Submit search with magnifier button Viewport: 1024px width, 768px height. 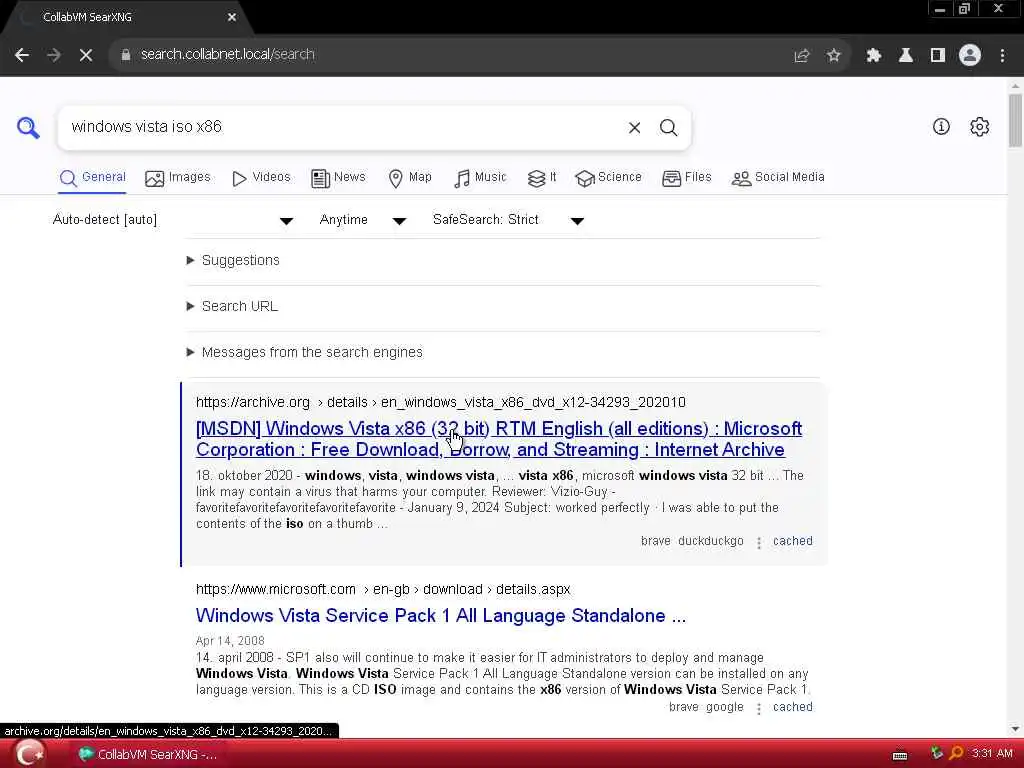(x=668, y=128)
